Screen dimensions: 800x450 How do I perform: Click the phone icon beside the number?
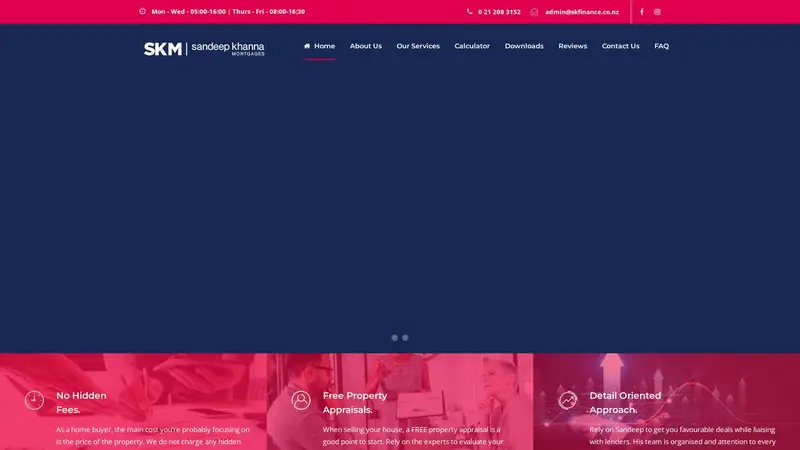coord(469,11)
